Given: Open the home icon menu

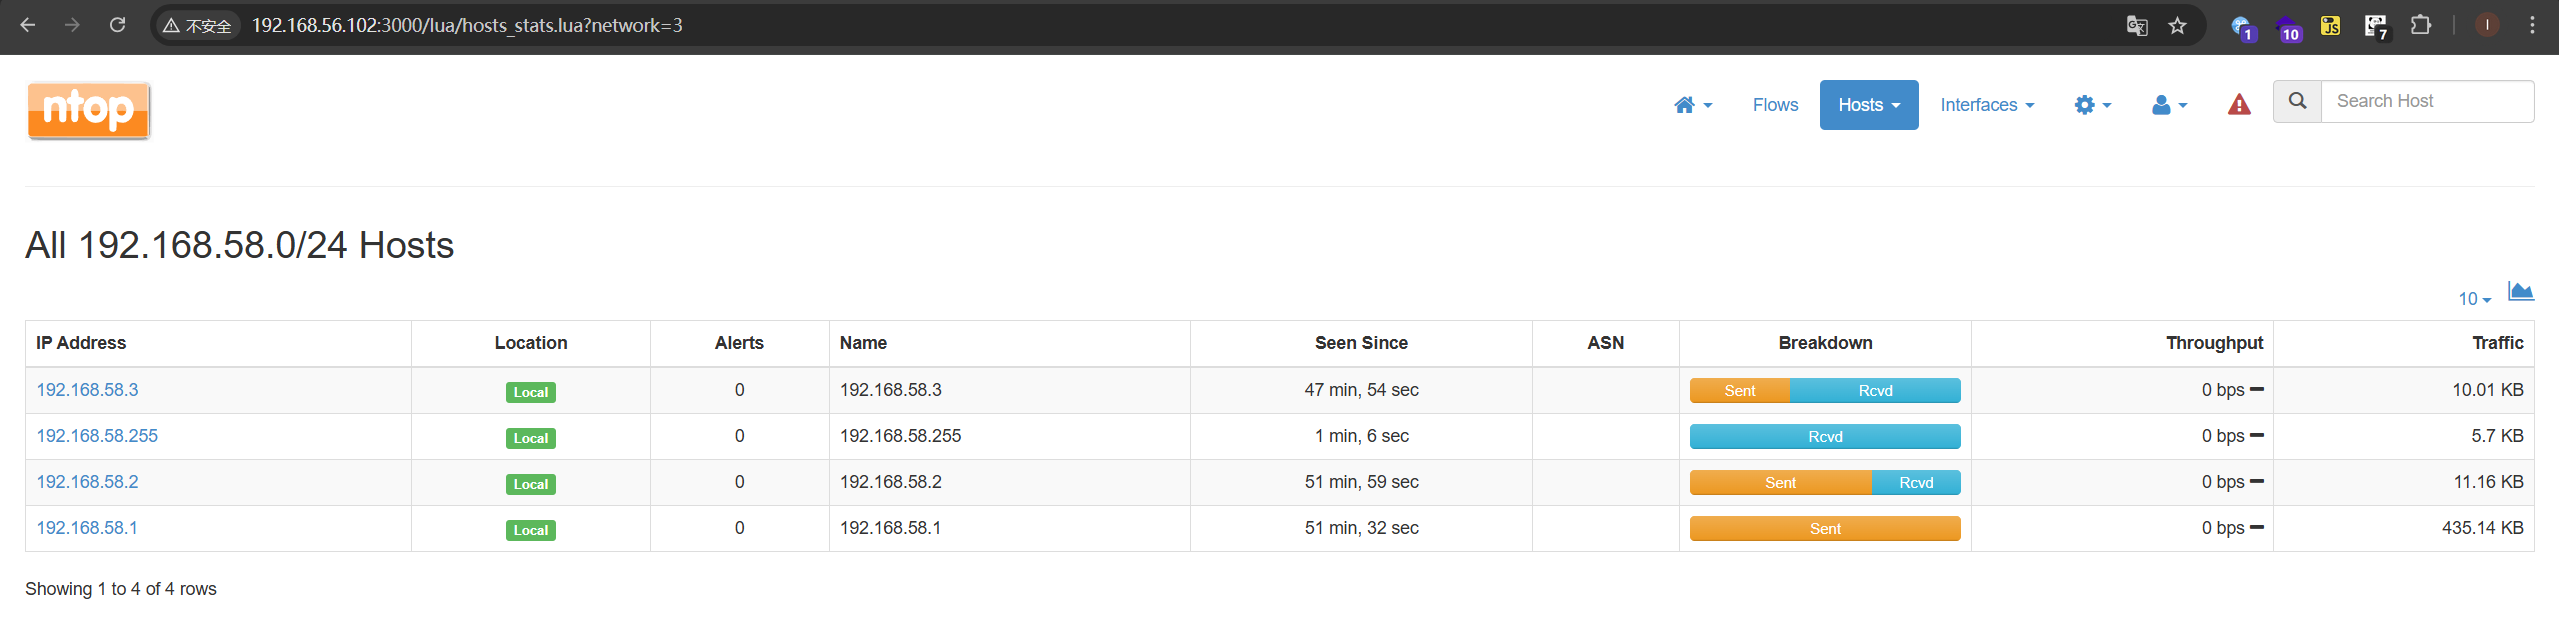Looking at the screenshot, I should pyautogui.click(x=1692, y=105).
